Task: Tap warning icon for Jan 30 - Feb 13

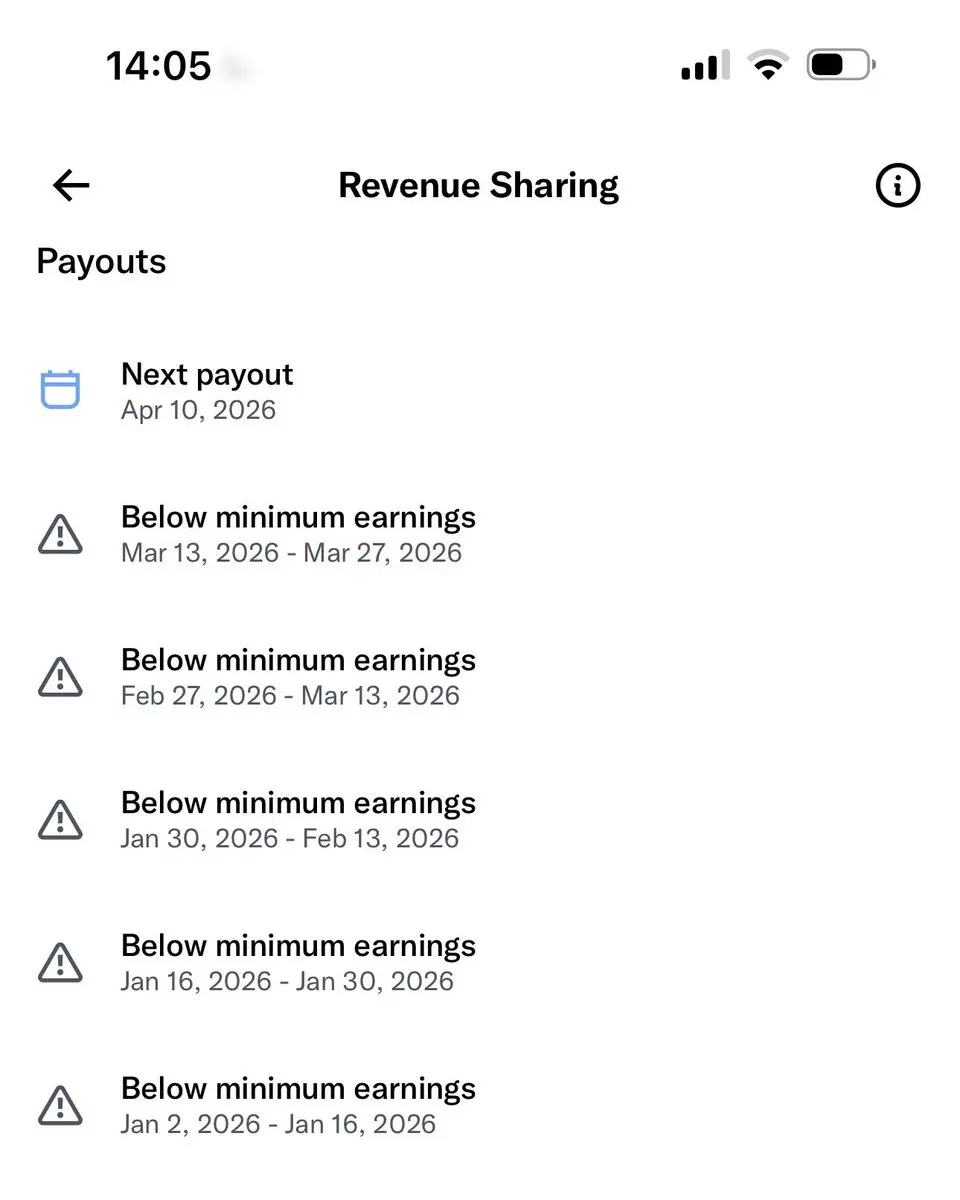Action: coord(60,820)
